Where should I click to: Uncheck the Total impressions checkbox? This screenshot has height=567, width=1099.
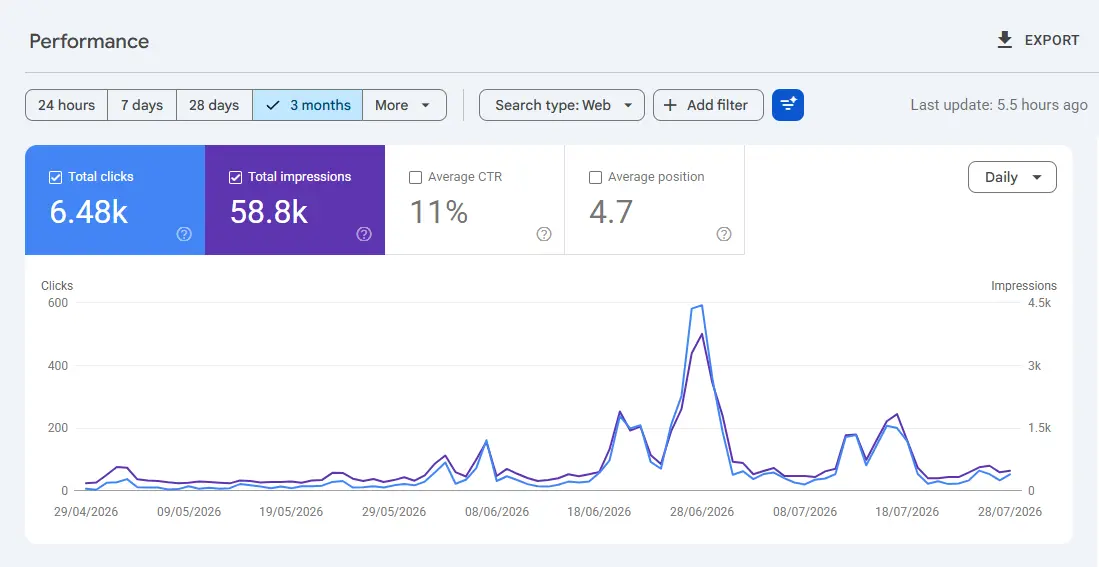point(236,177)
